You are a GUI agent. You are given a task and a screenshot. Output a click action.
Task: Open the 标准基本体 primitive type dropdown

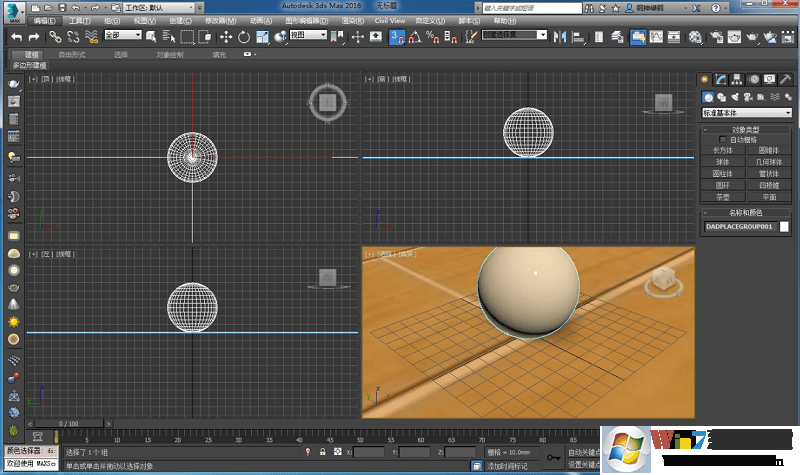[747, 113]
